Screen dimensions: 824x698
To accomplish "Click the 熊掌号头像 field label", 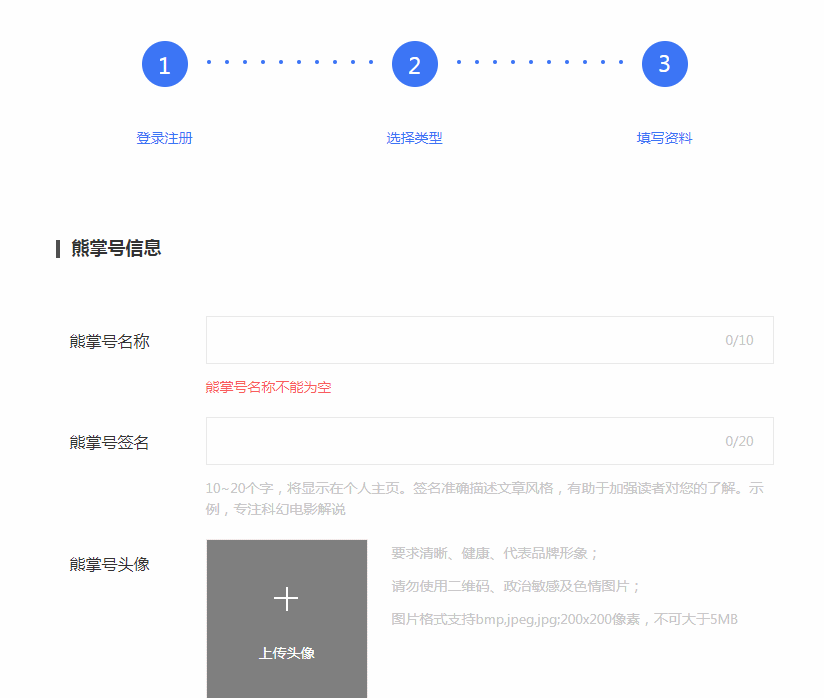I will coord(110,564).
